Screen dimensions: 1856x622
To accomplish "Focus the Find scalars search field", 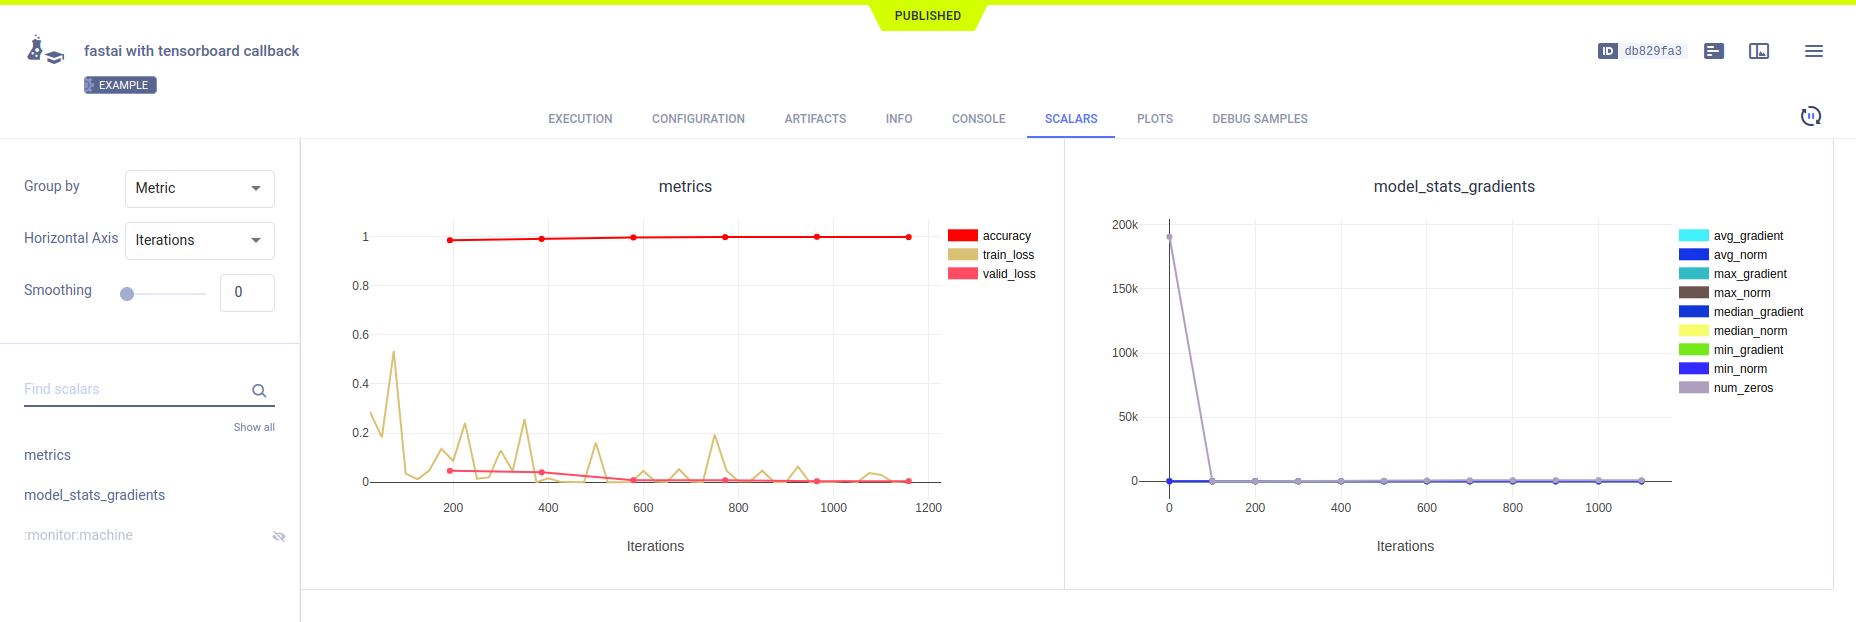I will pyautogui.click(x=135, y=389).
